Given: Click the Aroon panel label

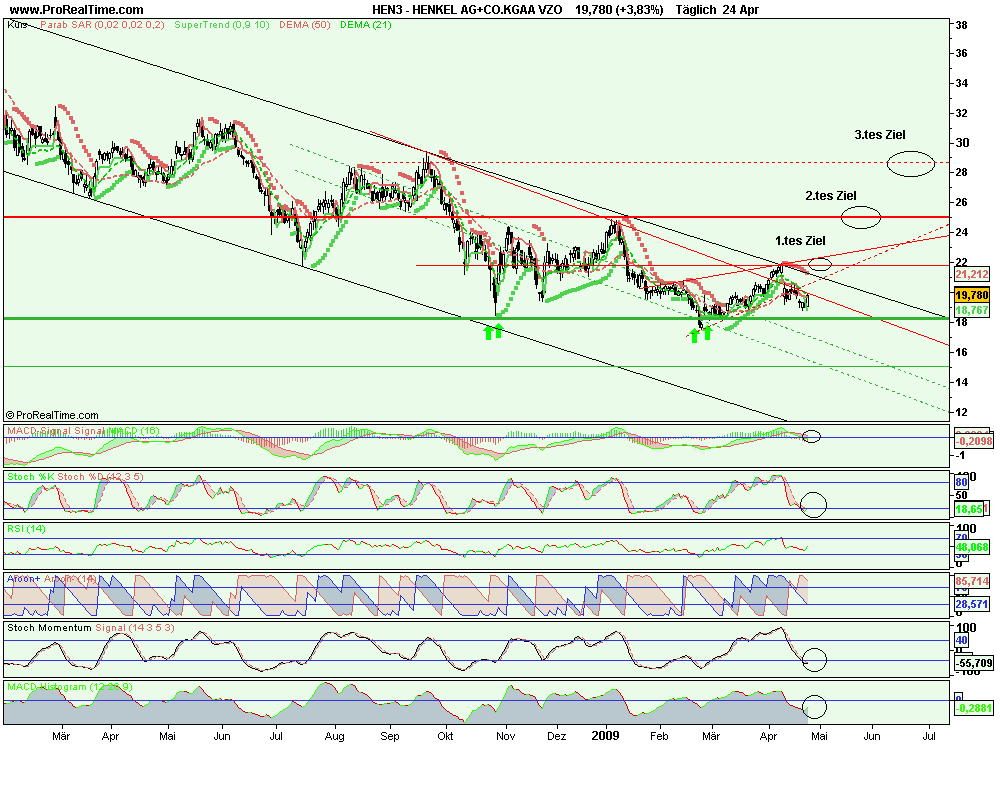Looking at the screenshot, I should tap(52, 579).
